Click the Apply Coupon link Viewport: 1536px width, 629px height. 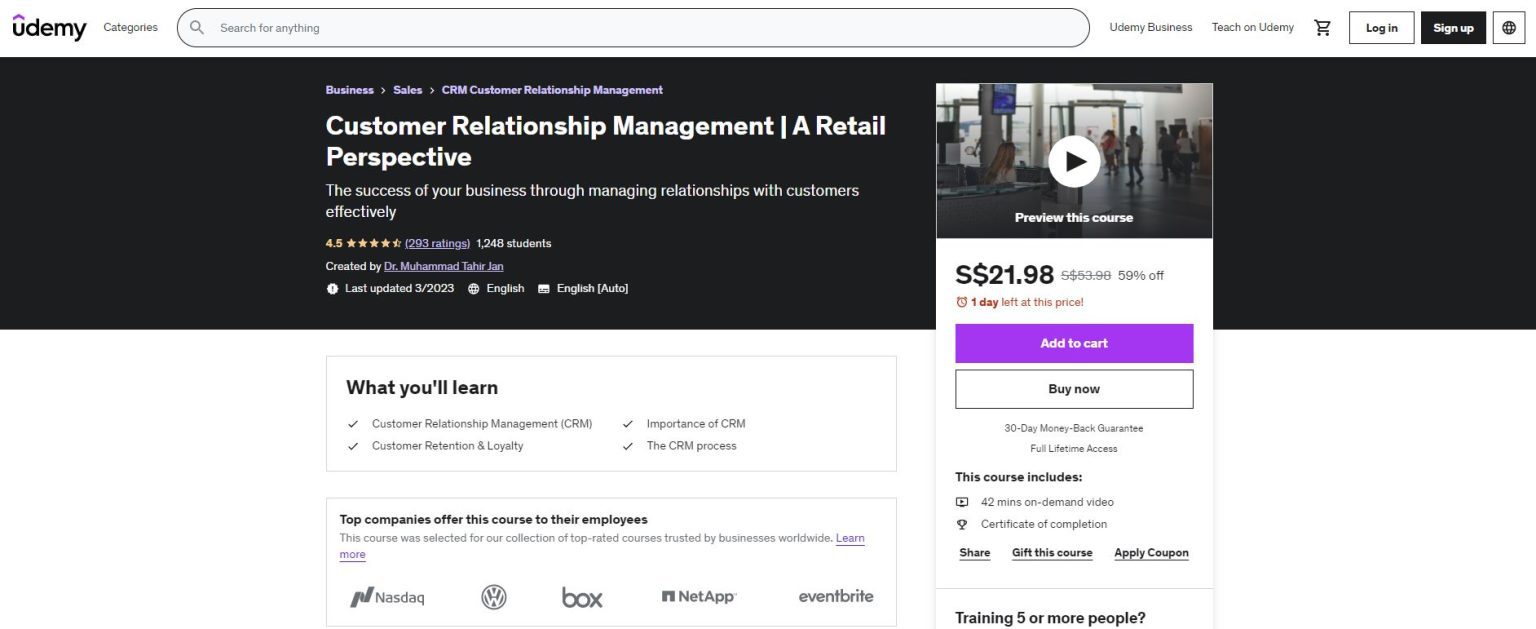point(1151,552)
